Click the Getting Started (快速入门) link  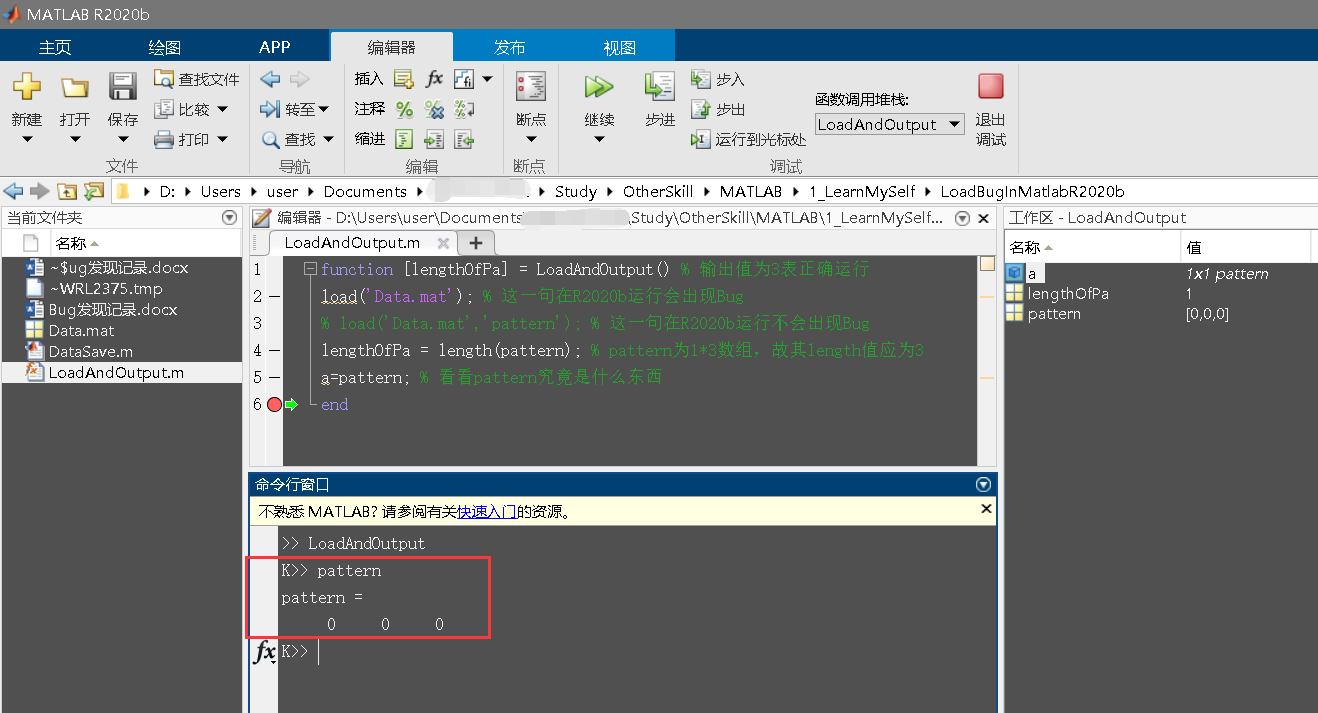[x=486, y=511]
